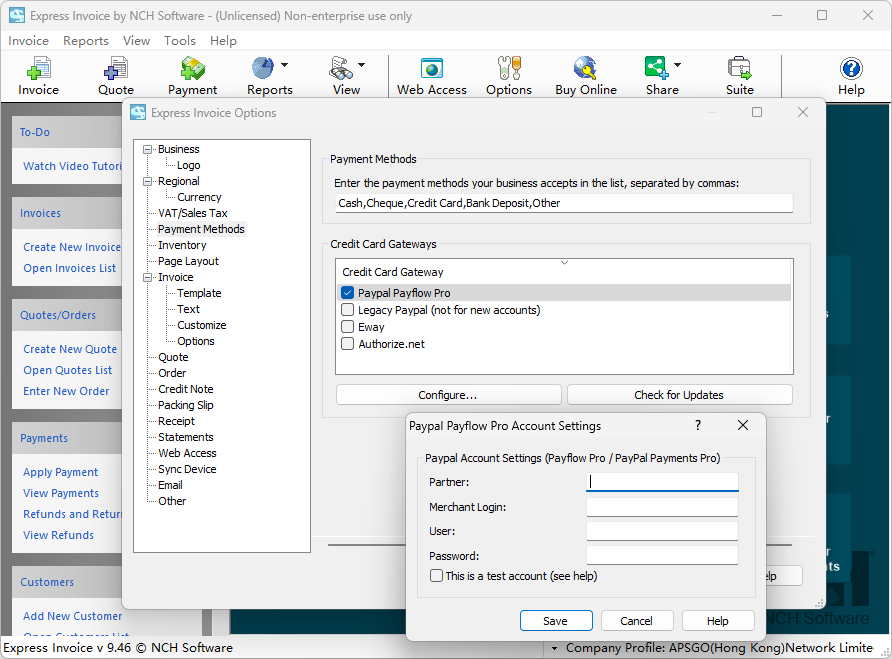892x659 pixels.
Task: Open the Company Profile dropdown arrow in status bar
Action: point(554,648)
